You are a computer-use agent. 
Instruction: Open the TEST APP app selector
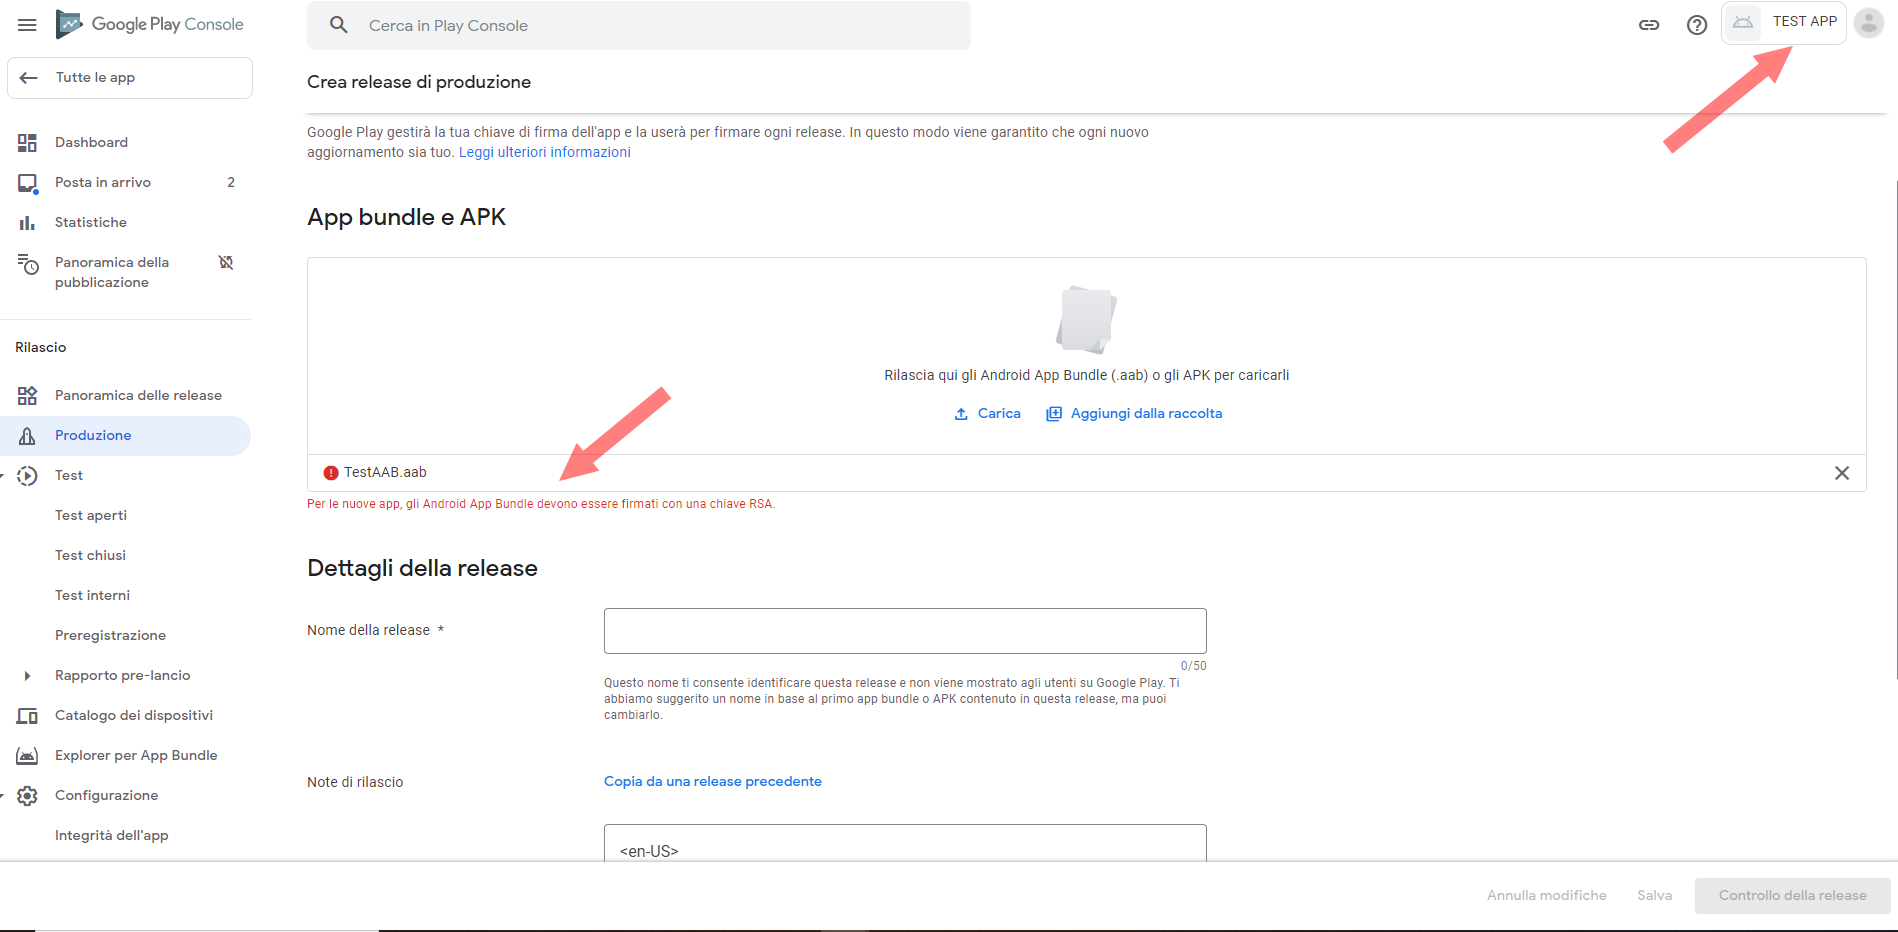click(x=1784, y=22)
